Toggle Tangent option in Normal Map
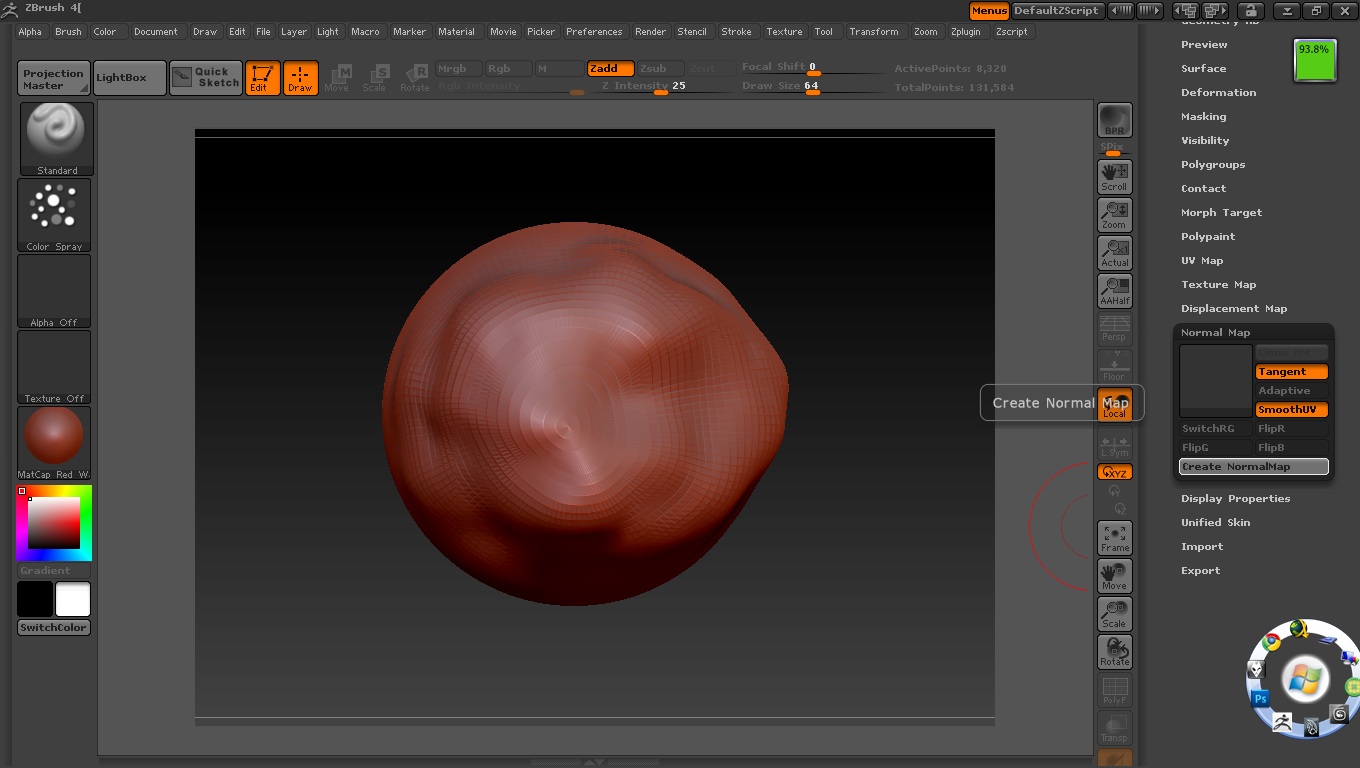Screen dimensions: 1360x768 pyautogui.click(x=1292, y=372)
